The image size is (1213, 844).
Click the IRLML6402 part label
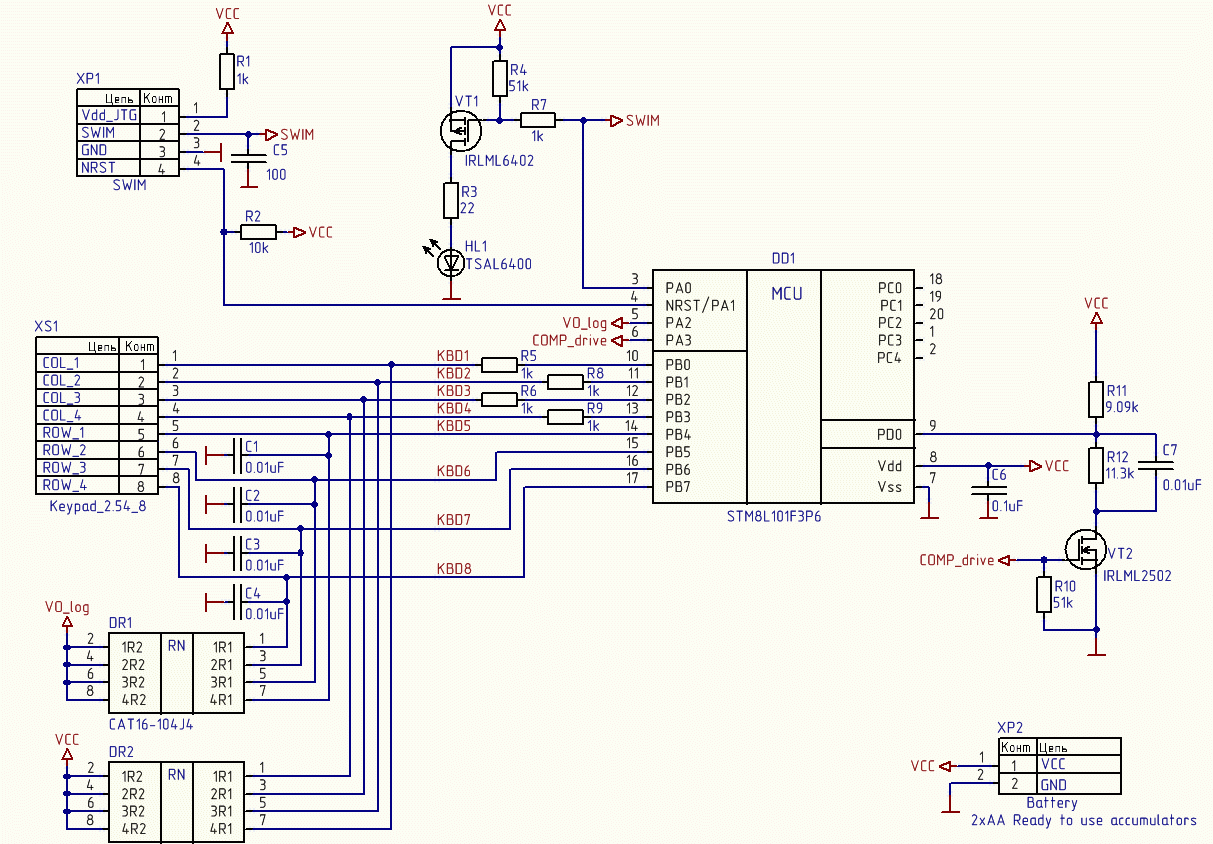(499, 160)
